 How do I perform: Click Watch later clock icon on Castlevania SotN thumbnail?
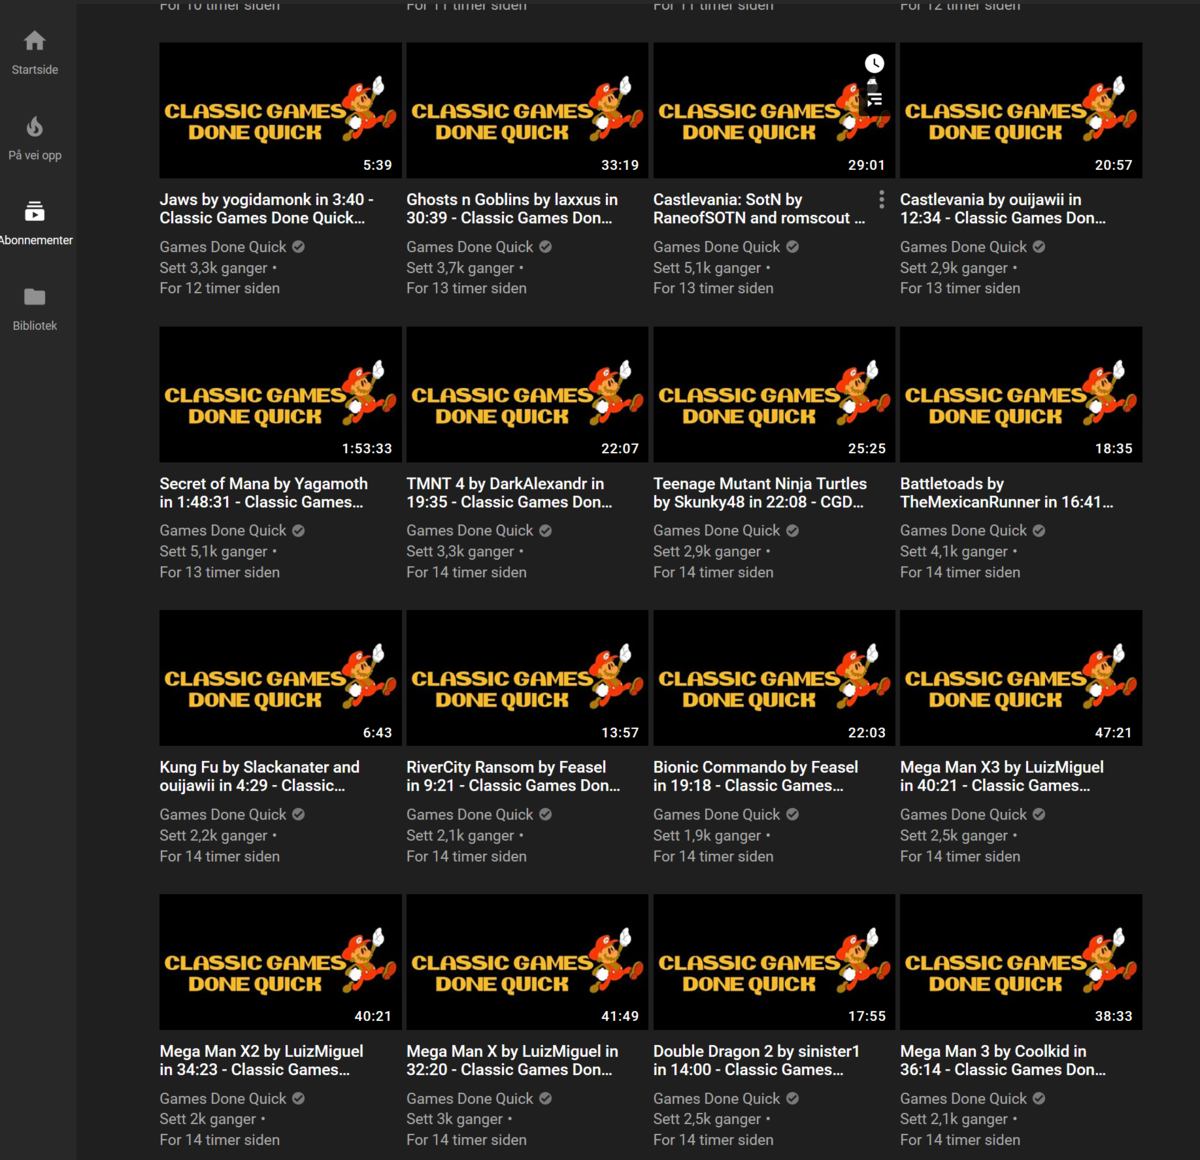874,64
